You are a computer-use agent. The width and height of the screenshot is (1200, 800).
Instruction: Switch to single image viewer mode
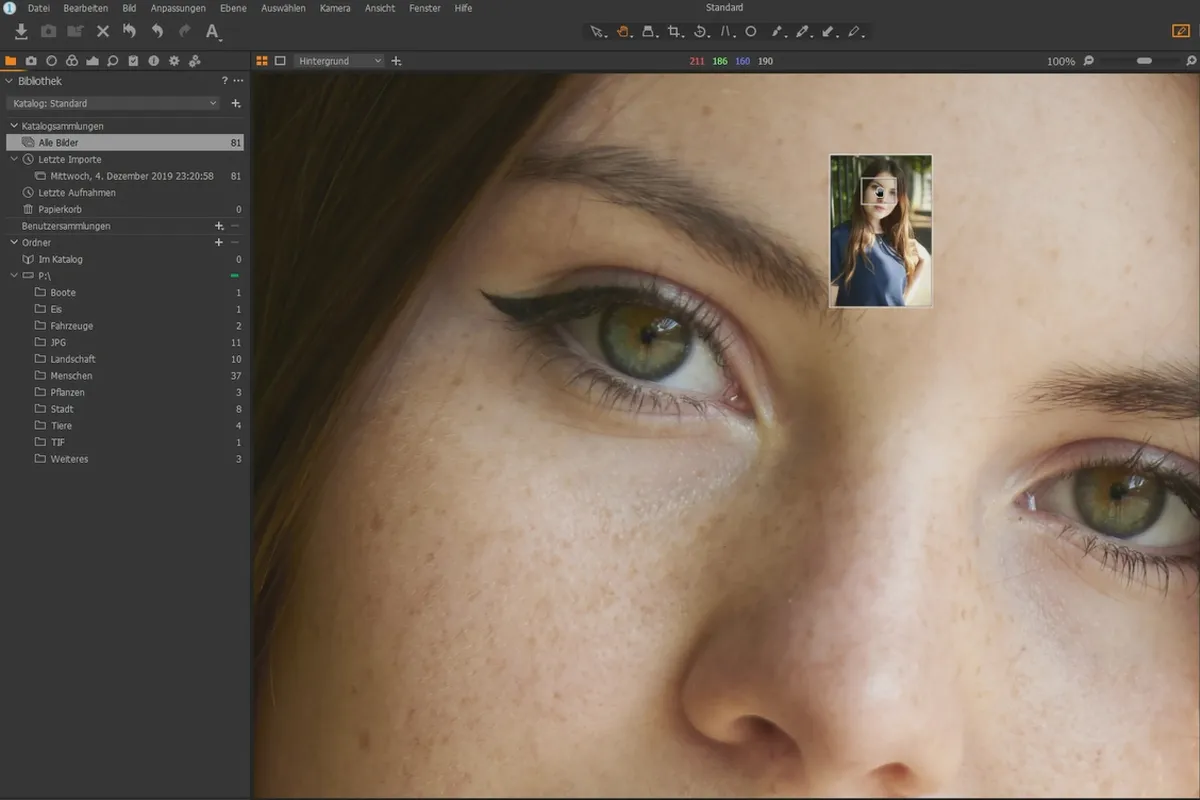tap(280, 61)
